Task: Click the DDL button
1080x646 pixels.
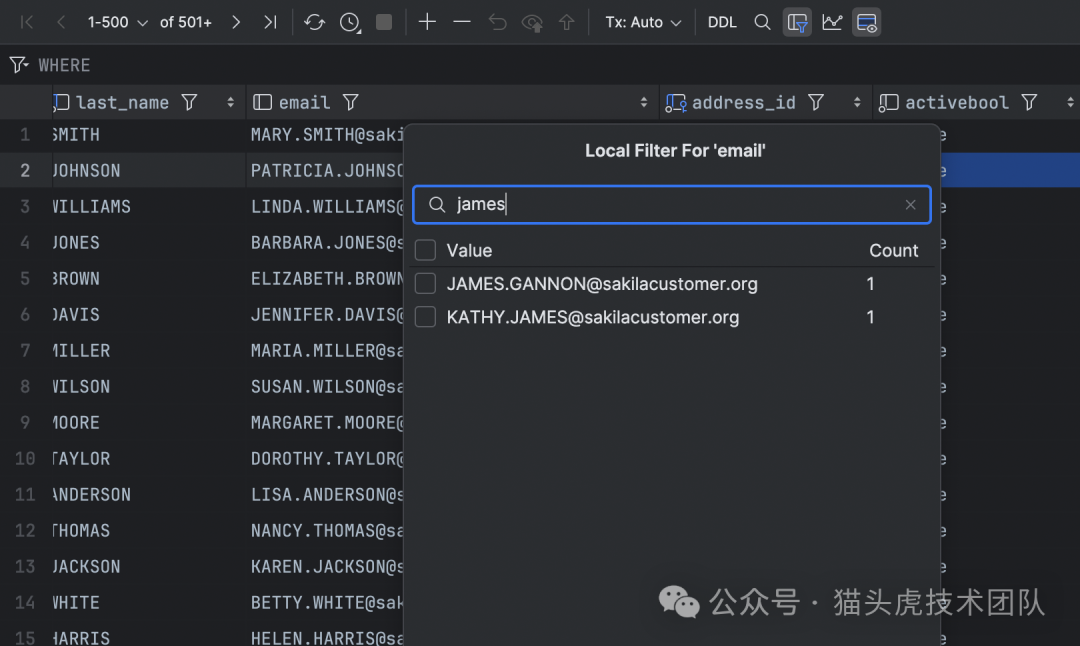Action: click(x=722, y=22)
